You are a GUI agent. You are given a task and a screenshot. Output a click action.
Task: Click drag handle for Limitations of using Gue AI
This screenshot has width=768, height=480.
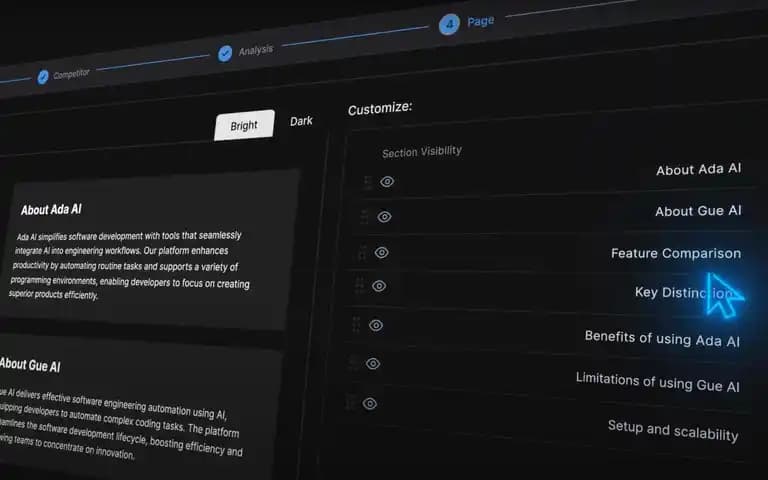353,363
